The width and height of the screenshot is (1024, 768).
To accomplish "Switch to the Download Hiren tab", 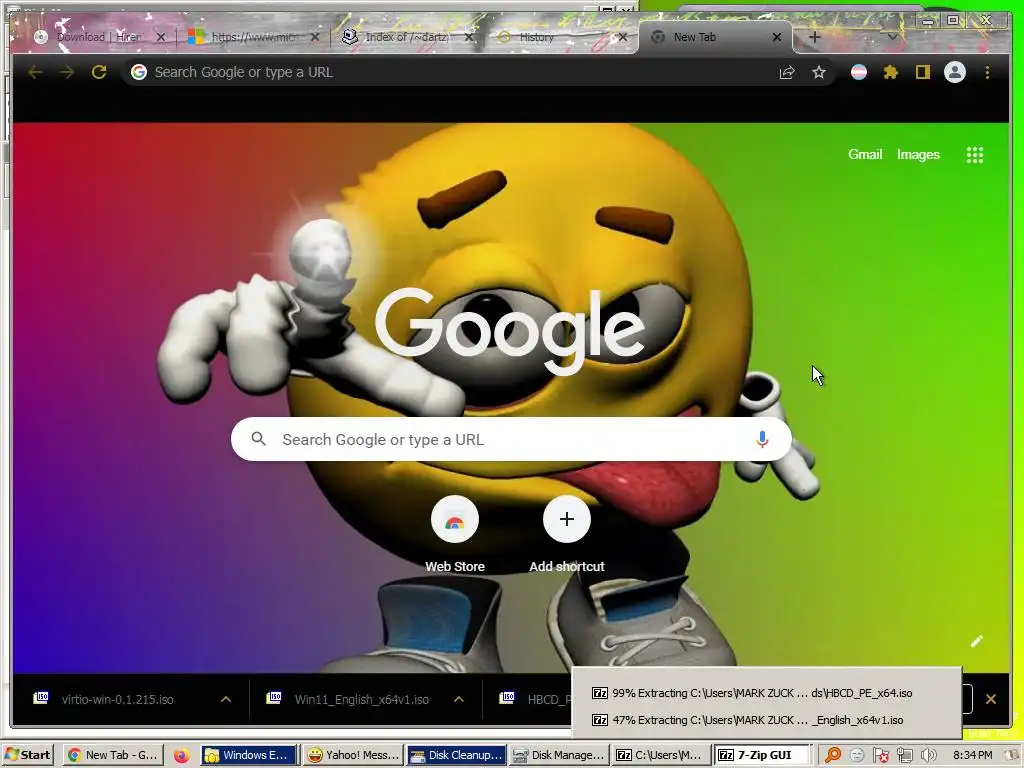I will coord(98,37).
